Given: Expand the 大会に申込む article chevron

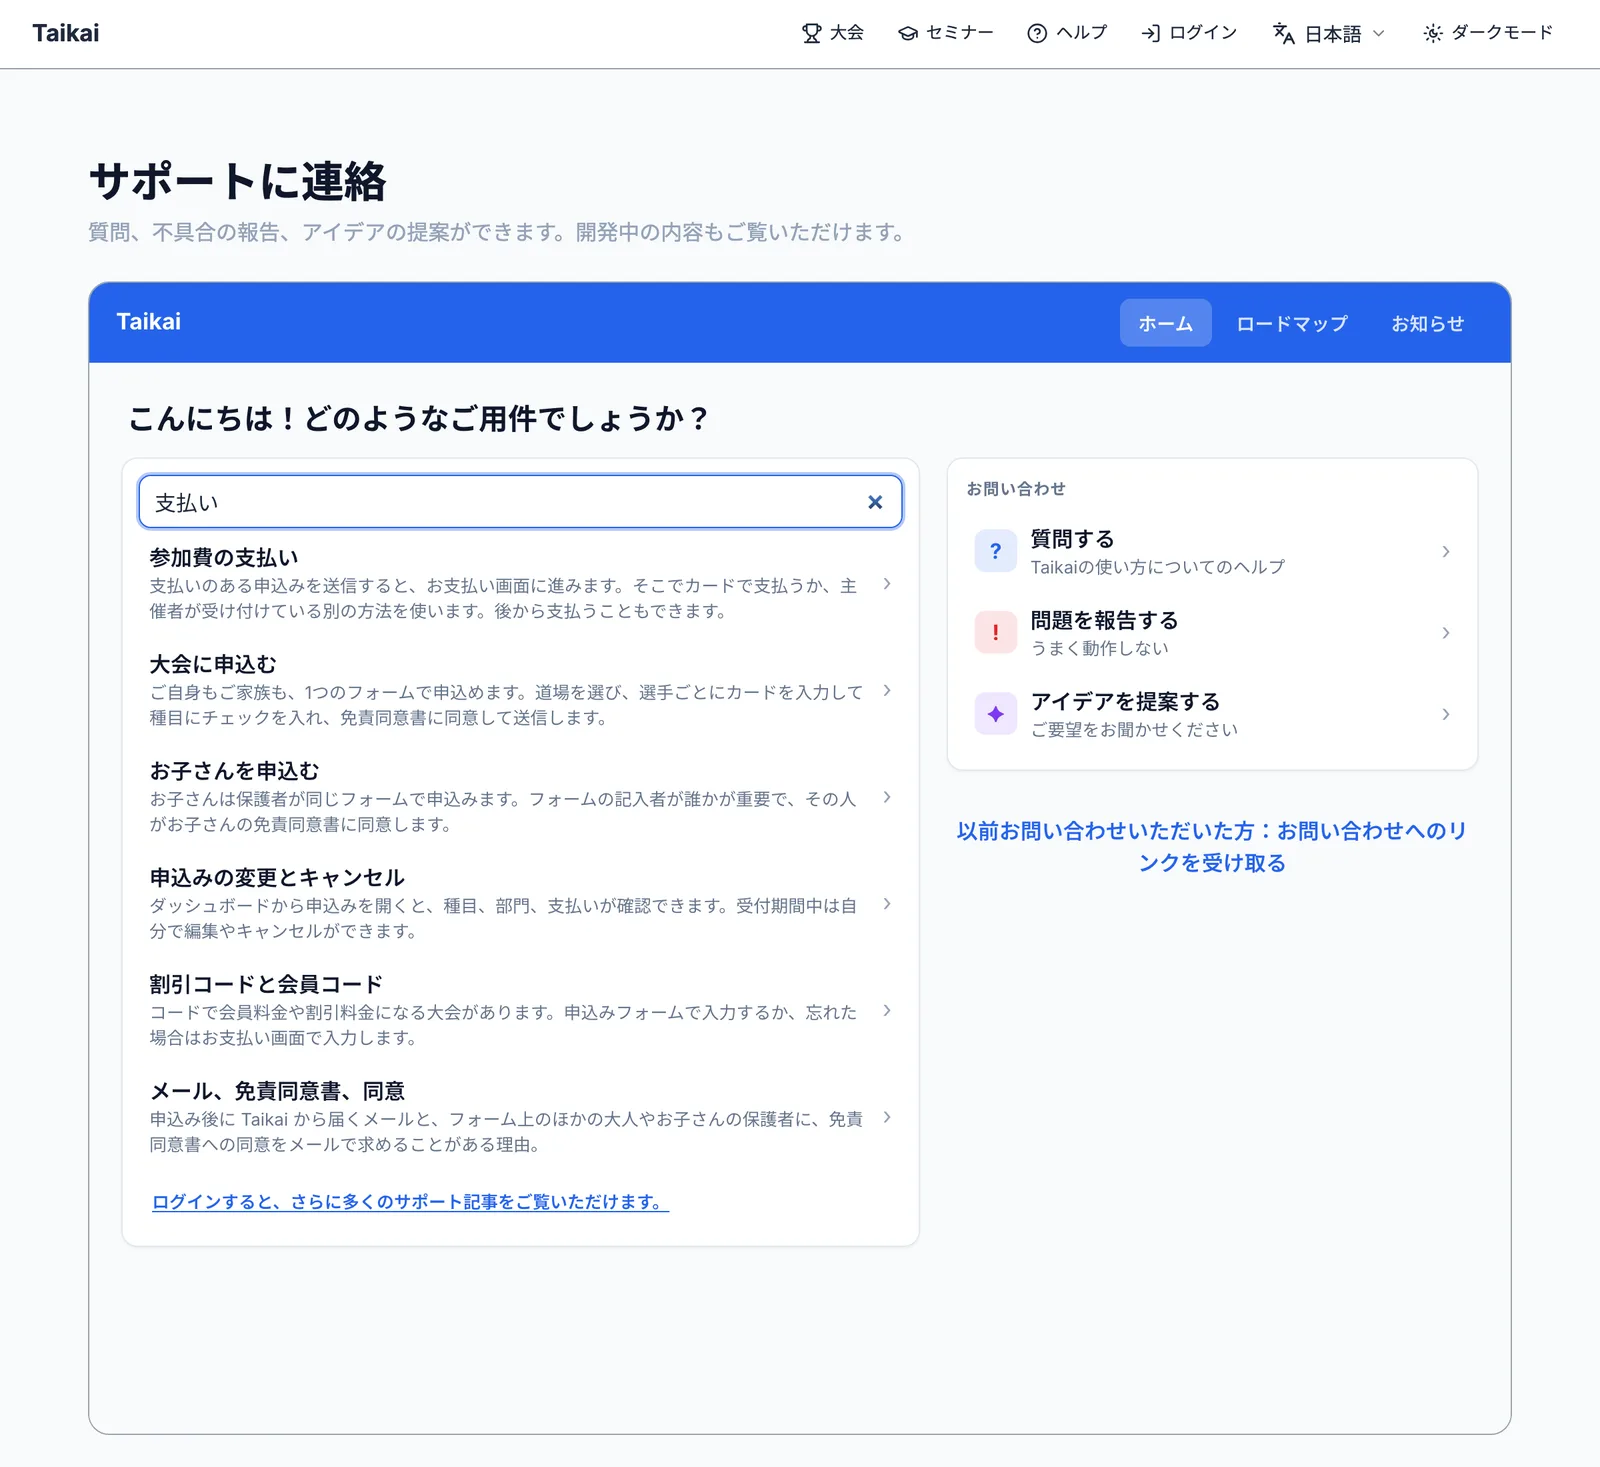Looking at the screenshot, I should coord(887,691).
